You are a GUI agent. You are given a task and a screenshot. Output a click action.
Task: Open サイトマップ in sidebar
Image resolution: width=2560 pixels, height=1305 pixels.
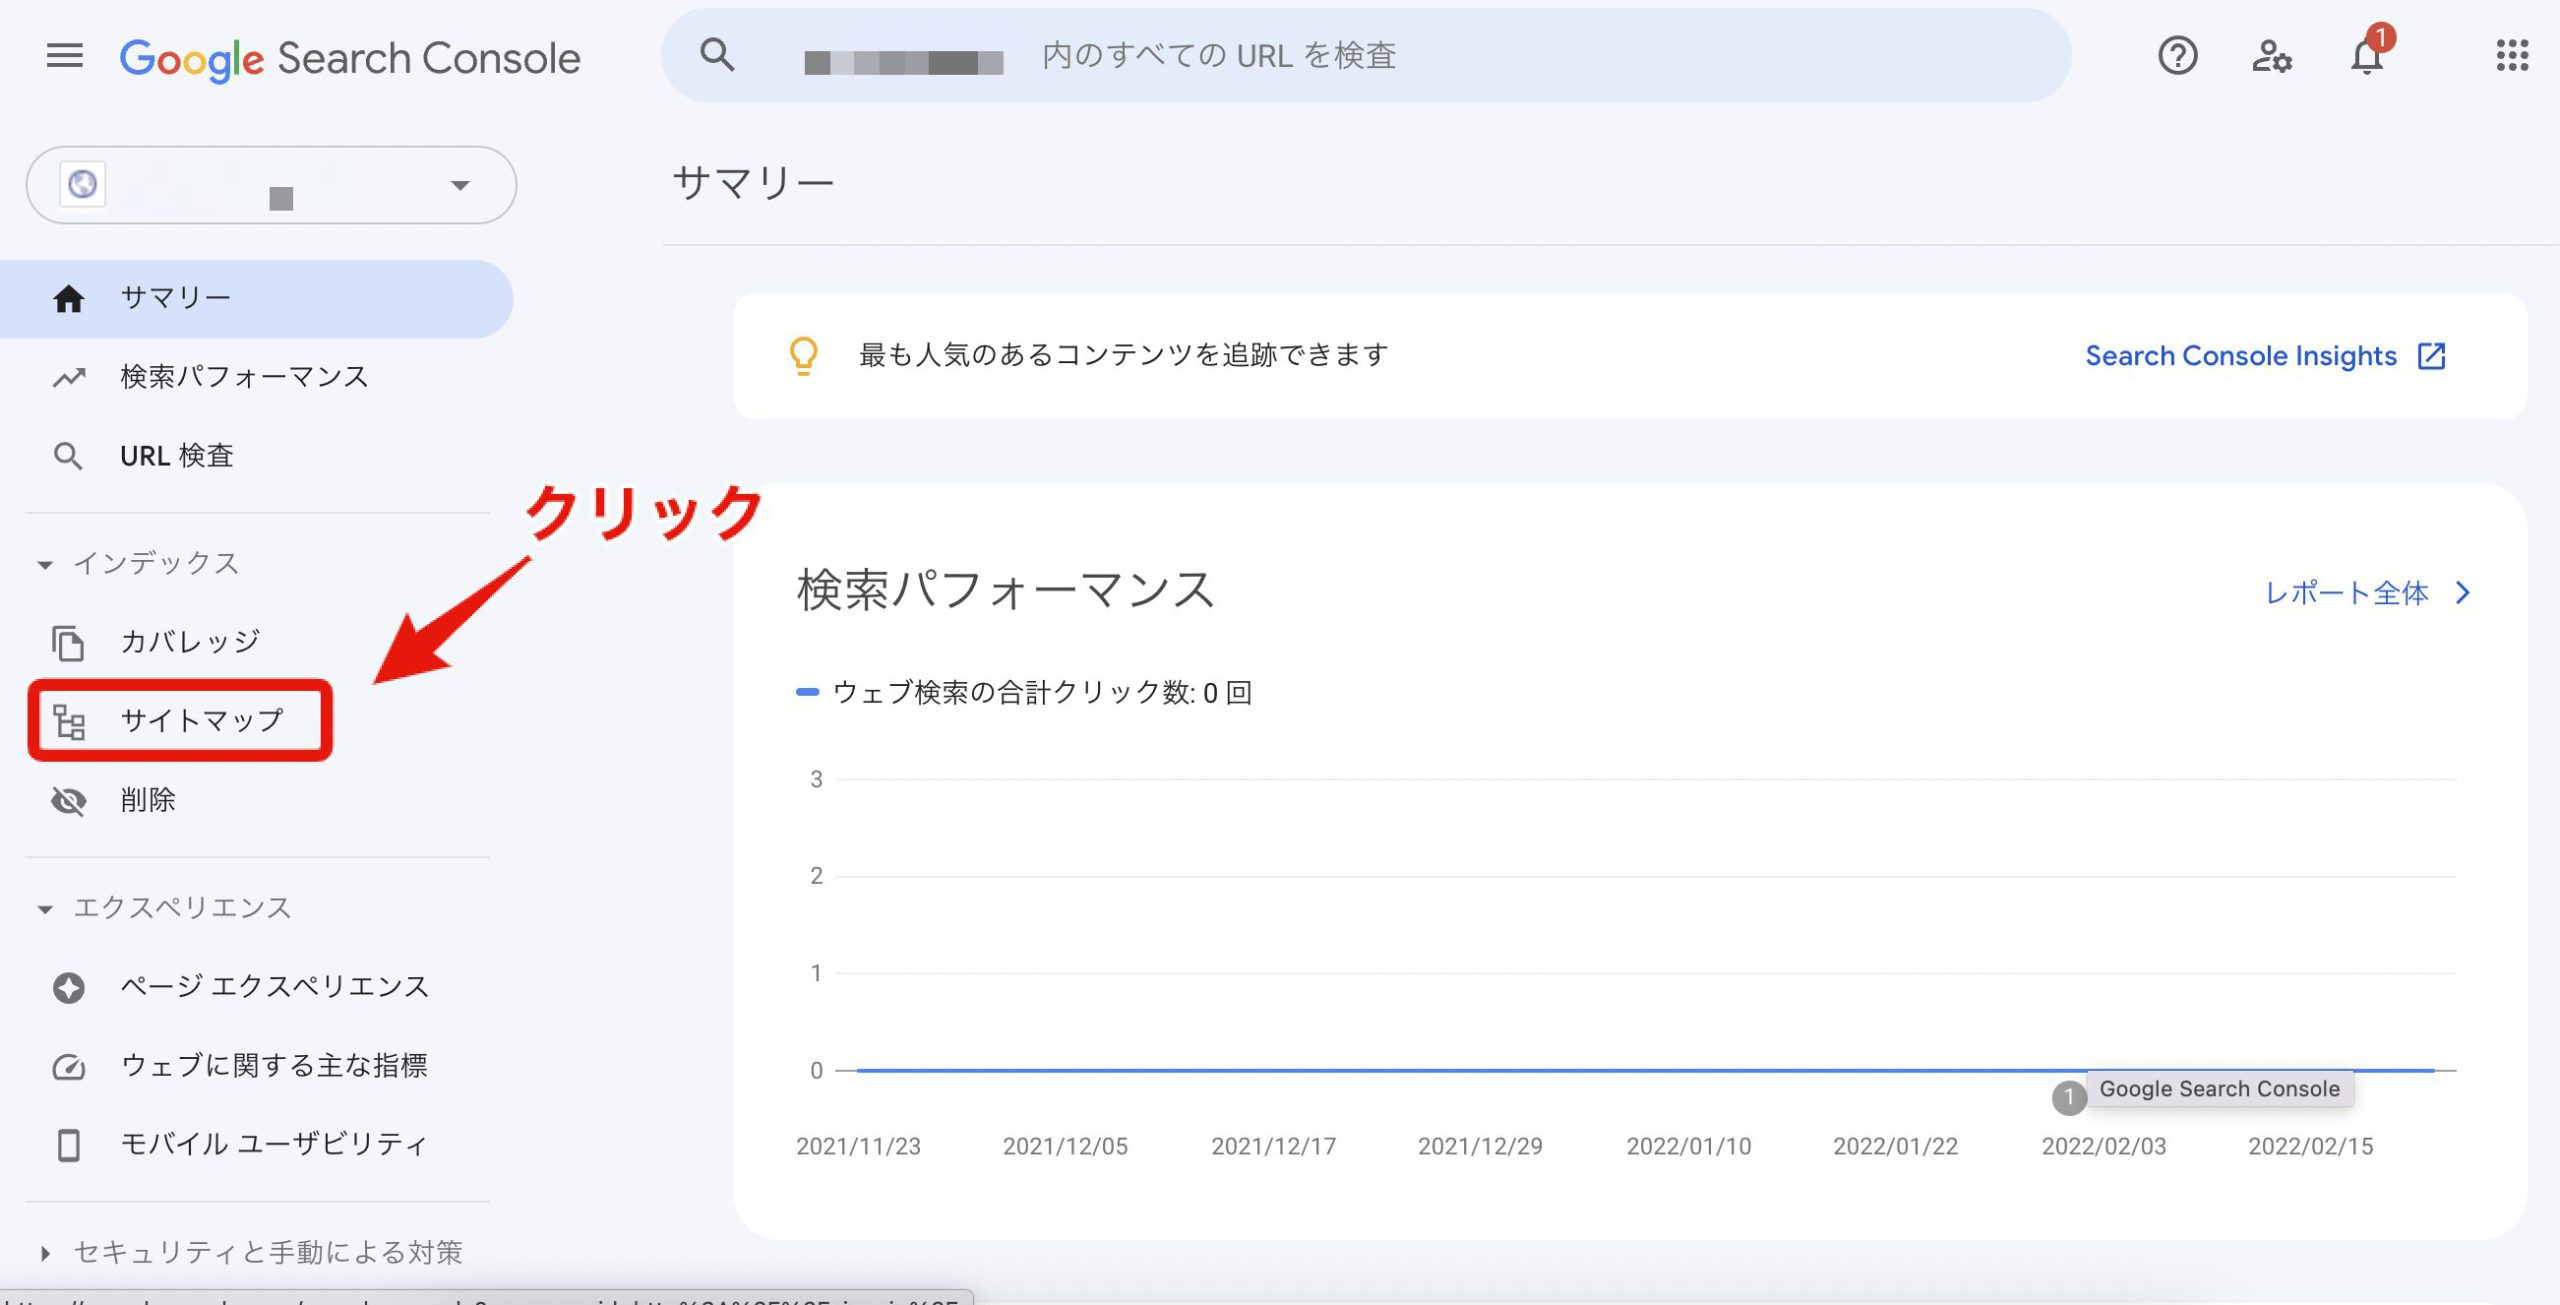202,721
